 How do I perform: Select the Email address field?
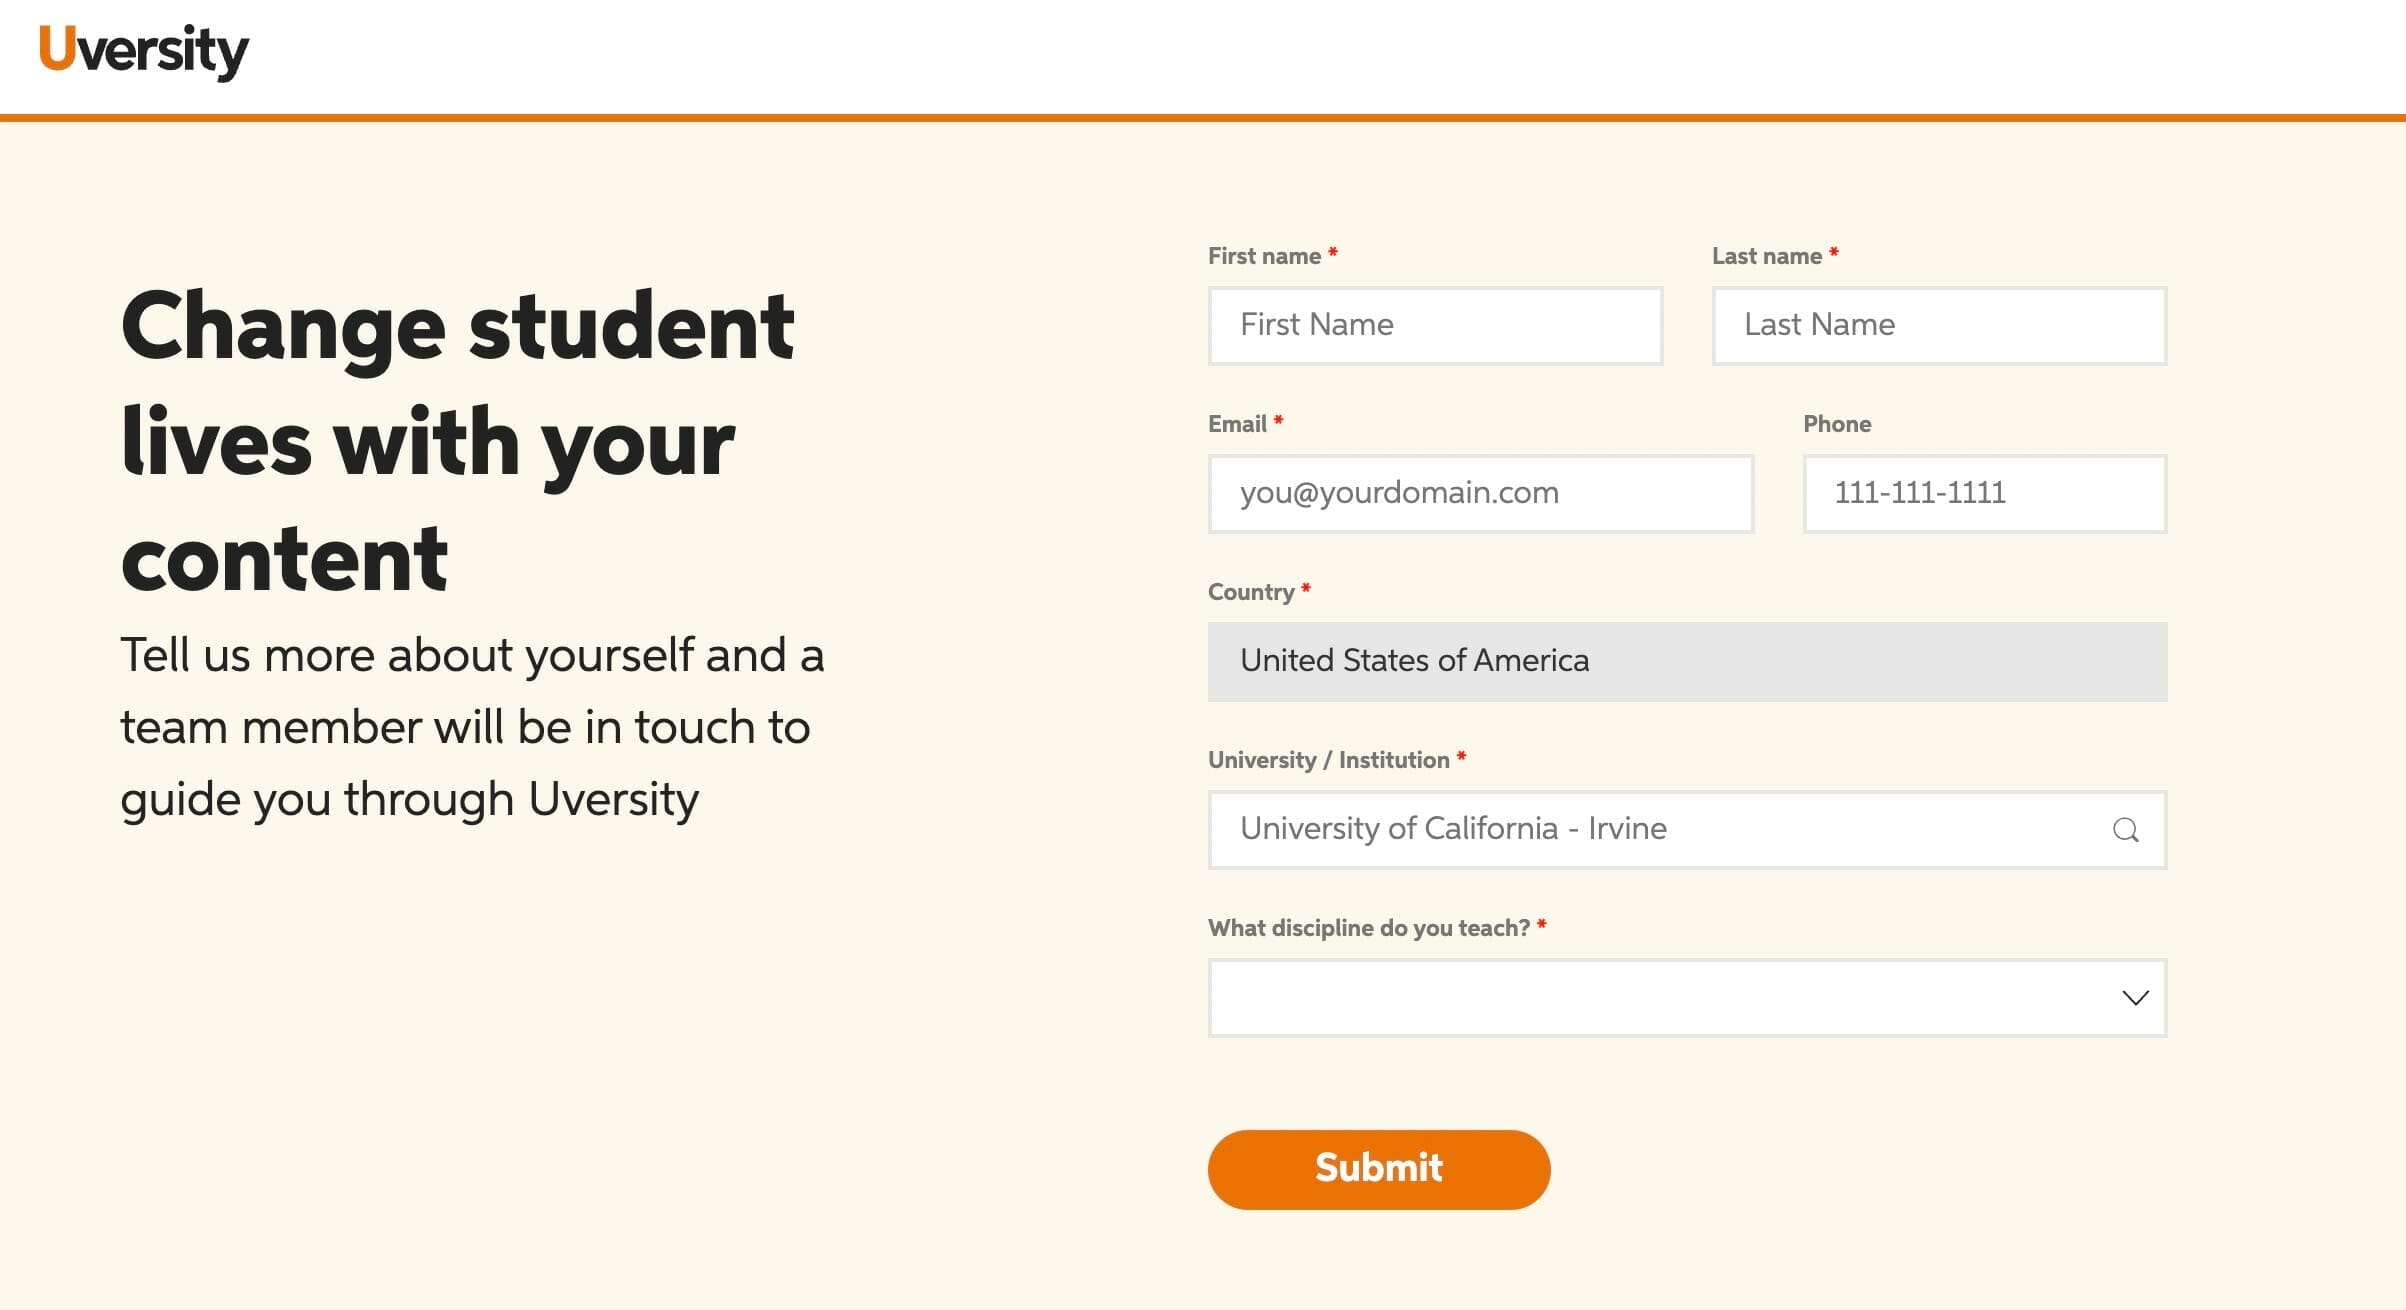tap(1481, 493)
